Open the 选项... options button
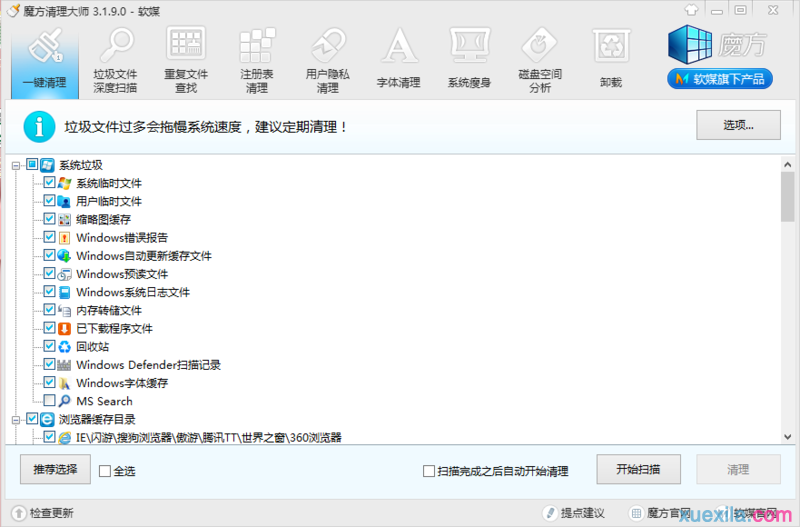 [x=738, y=125]
